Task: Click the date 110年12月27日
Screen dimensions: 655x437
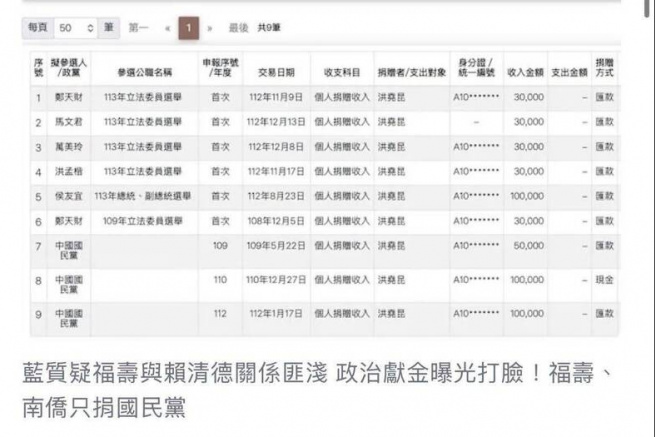Action: (x=276, y=280)
